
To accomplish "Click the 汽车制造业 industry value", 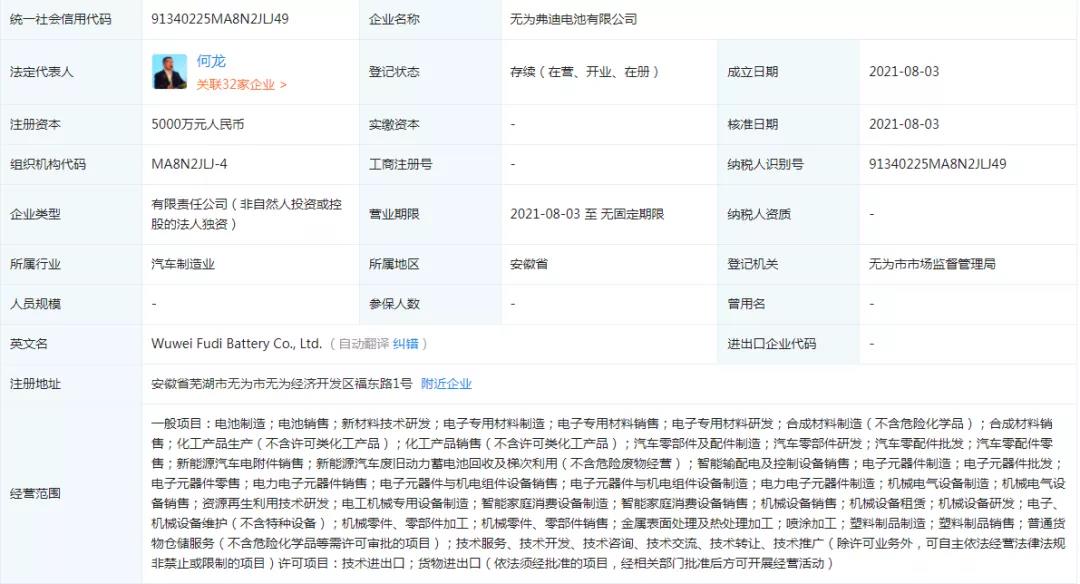I will [x=183, y=264].
